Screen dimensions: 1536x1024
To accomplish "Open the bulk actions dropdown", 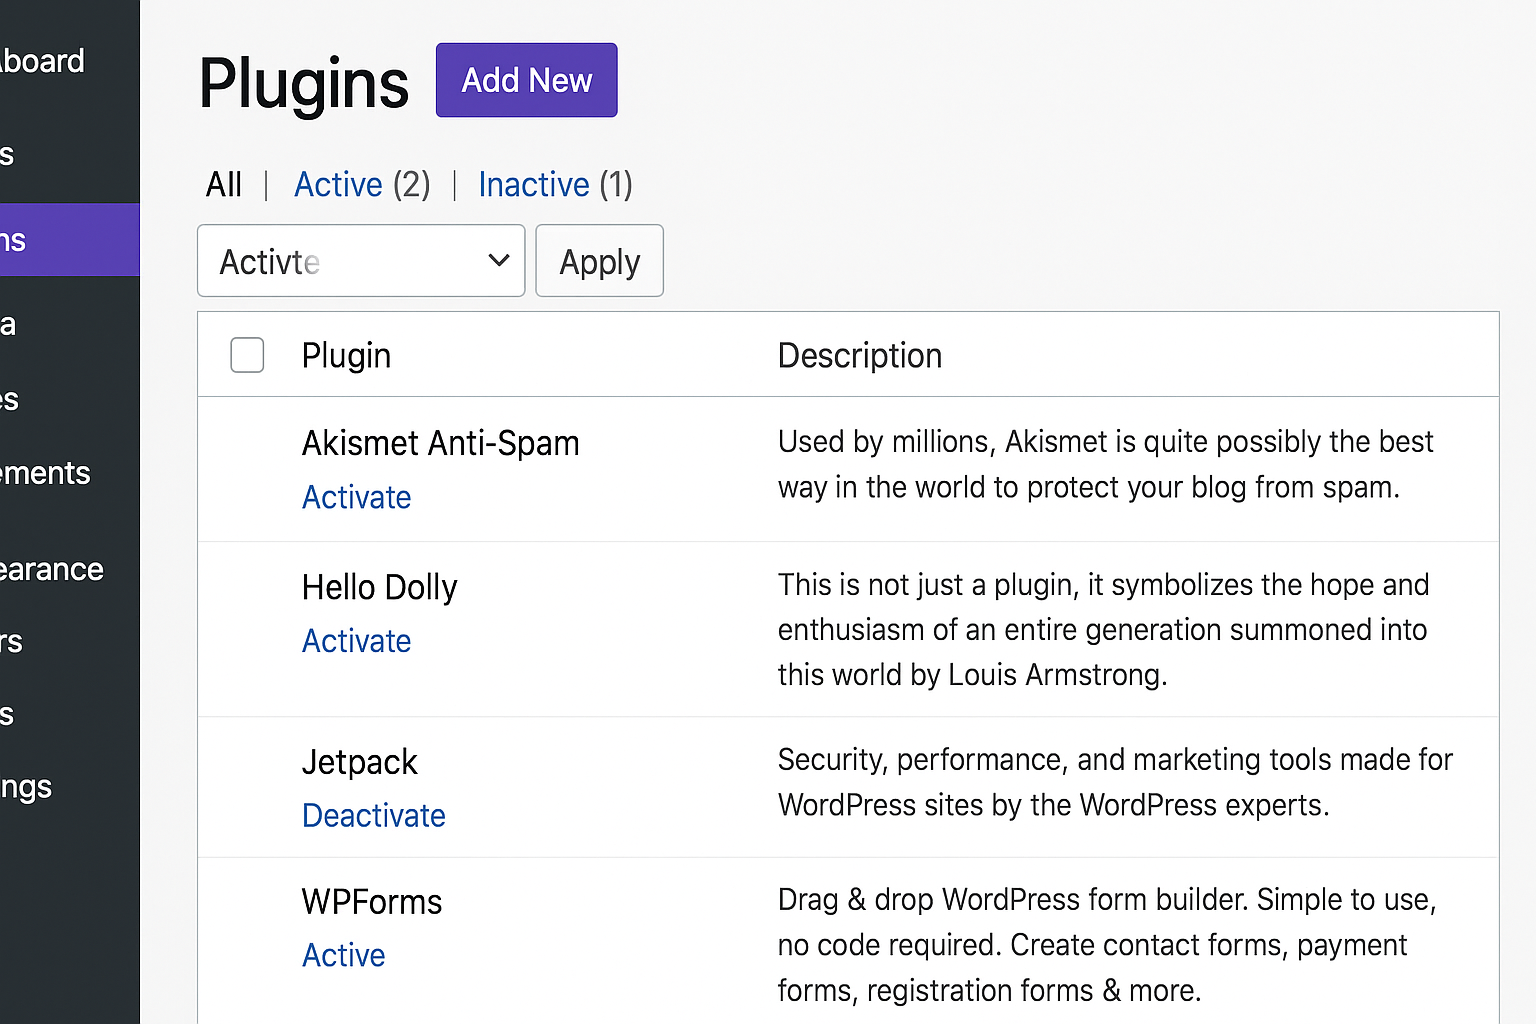I will pos(345,261).
